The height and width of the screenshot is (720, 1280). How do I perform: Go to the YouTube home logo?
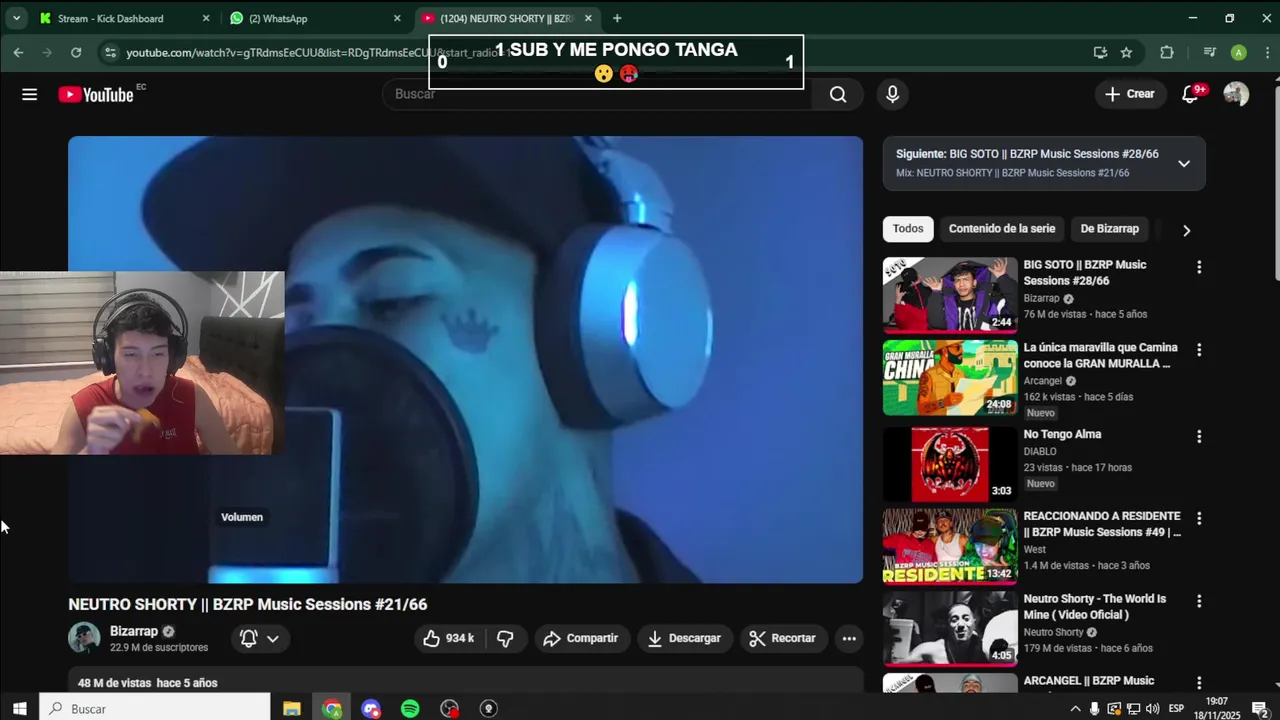tap(96, 94)
